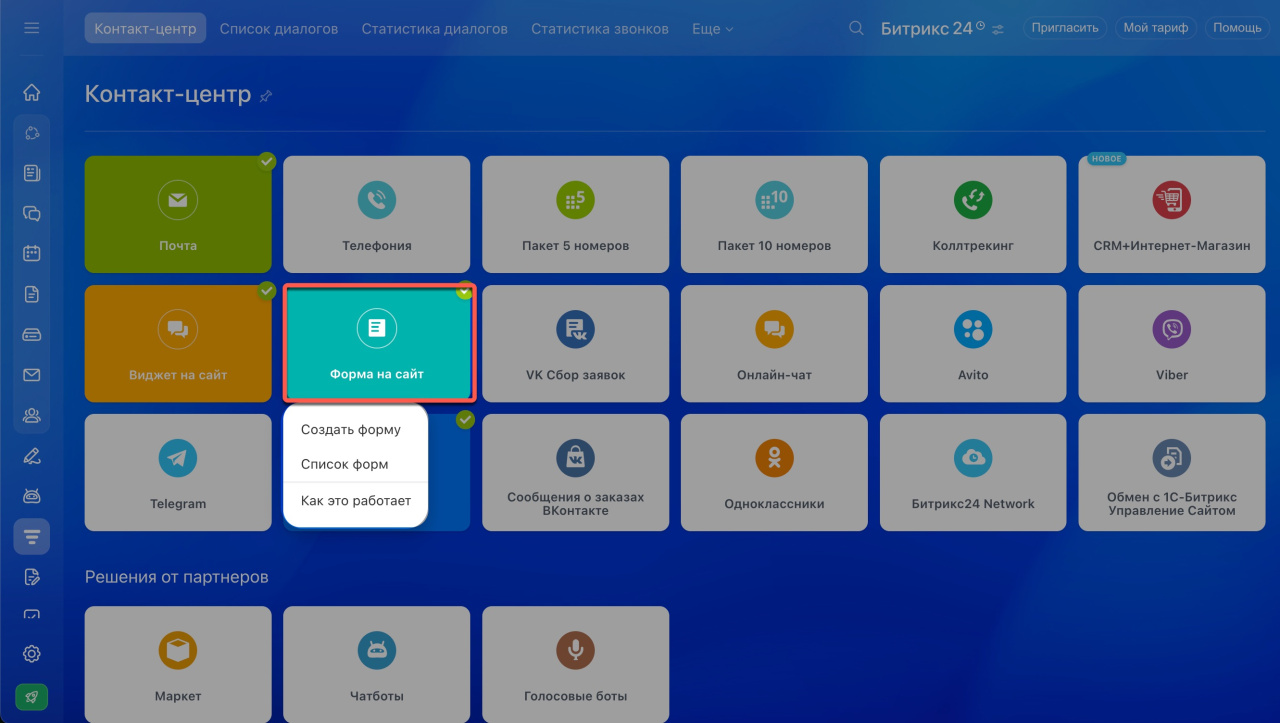Open the VK Сбор заявок tile

[575, 344]
